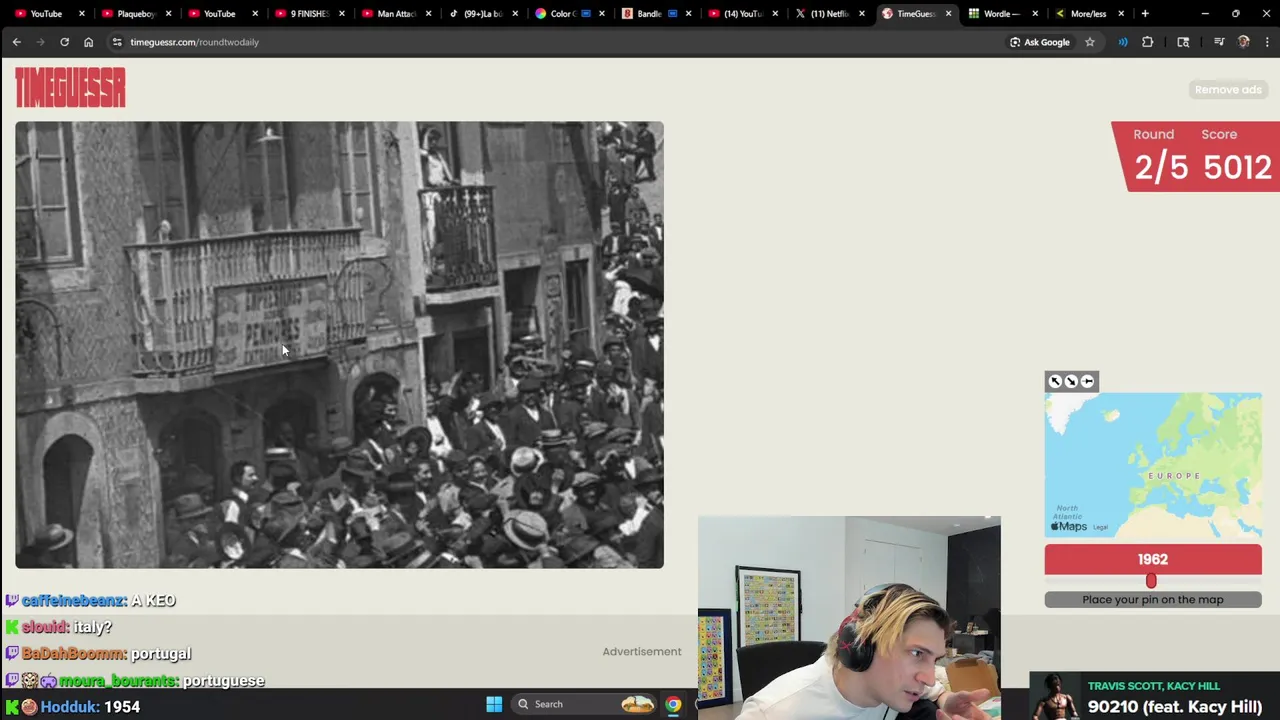Screen dimensions: 1280x720
Task: Open the Legal link on the map
Action: tap(1100, 527)
